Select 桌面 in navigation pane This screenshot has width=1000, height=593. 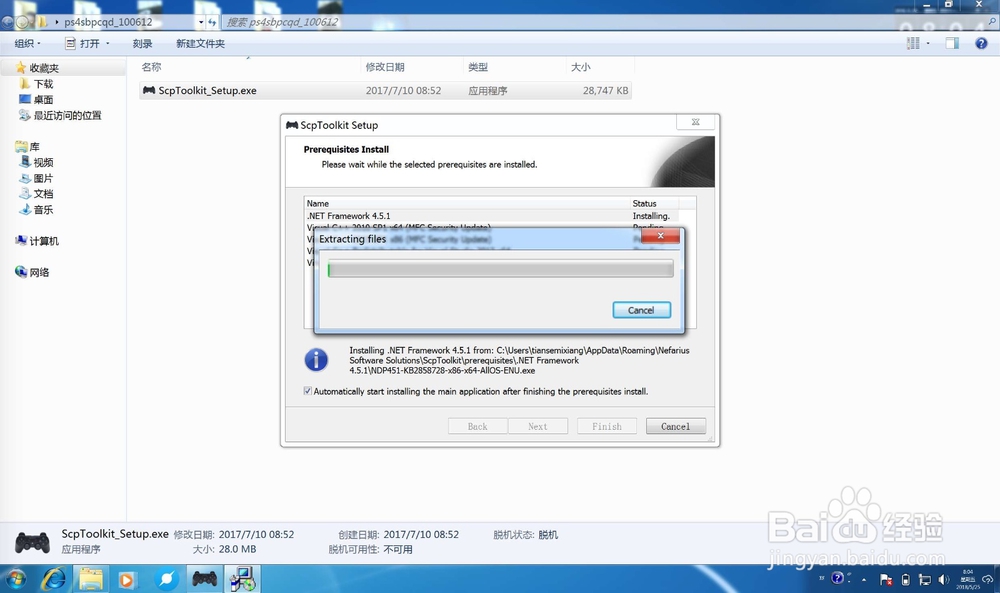point(43,99)
